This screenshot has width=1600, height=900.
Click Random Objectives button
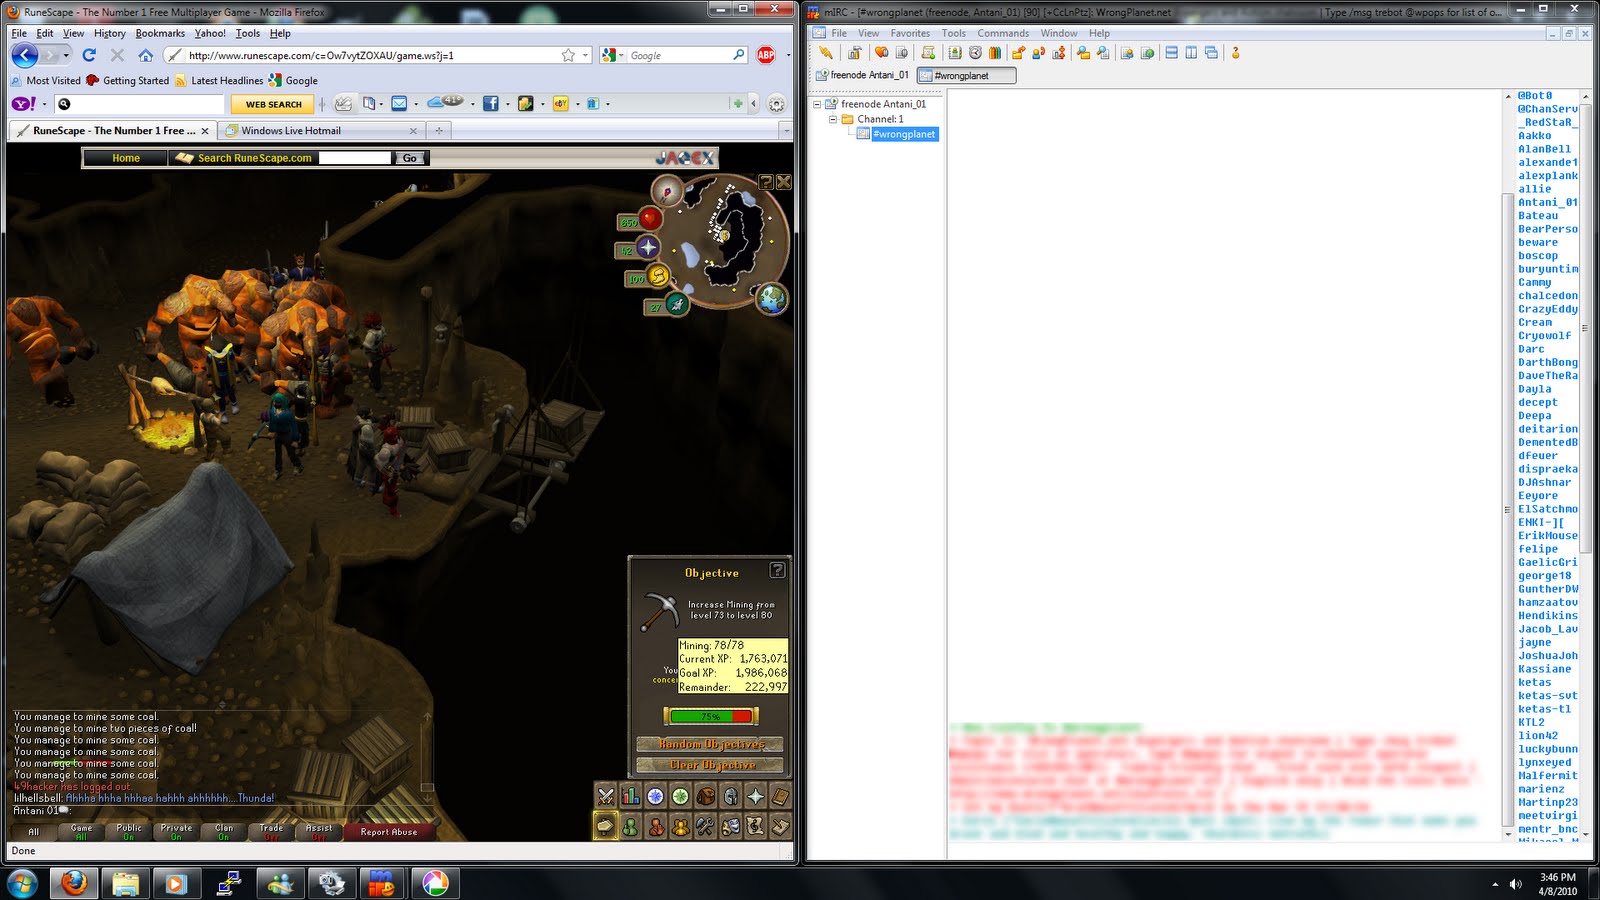(x=711, y=744)
